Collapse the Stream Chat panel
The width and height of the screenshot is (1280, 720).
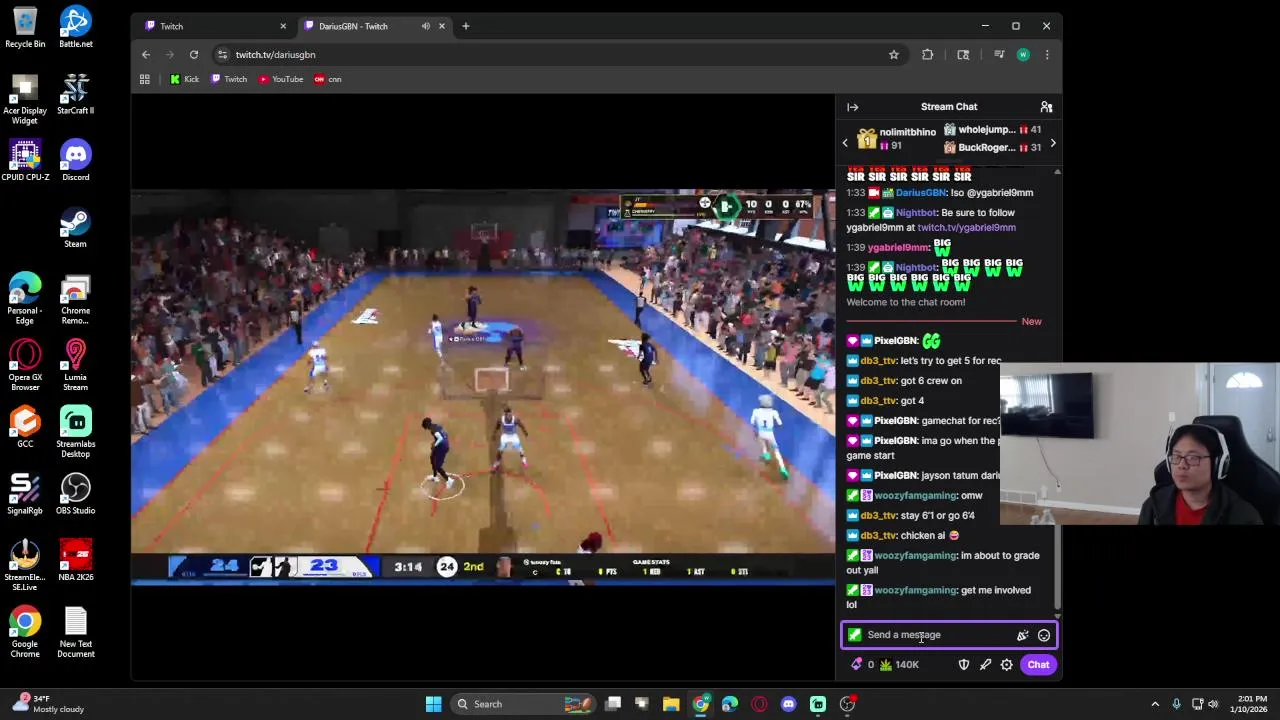click(852, 107)
